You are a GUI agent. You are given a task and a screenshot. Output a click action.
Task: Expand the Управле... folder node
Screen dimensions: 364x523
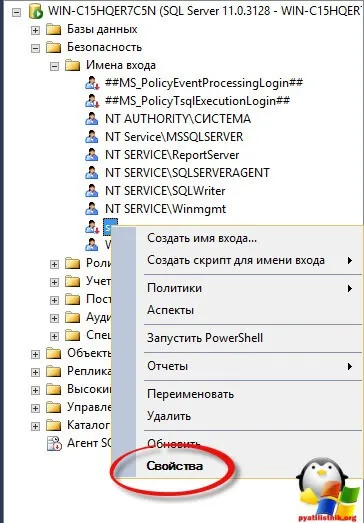35,409
